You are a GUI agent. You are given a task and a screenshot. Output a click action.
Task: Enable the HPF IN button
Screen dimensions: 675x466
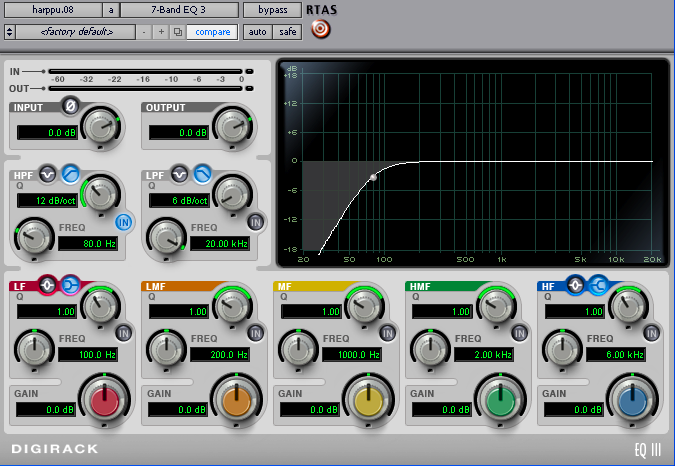click(x=124, y=222)
